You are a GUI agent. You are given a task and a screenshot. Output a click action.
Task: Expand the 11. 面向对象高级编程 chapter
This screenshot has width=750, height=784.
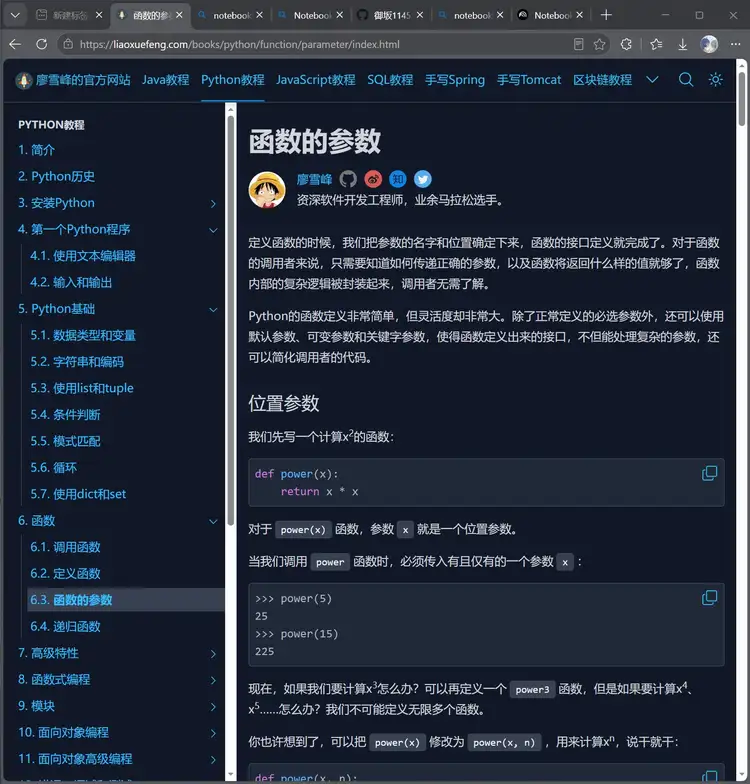click(x=213, y=760)
